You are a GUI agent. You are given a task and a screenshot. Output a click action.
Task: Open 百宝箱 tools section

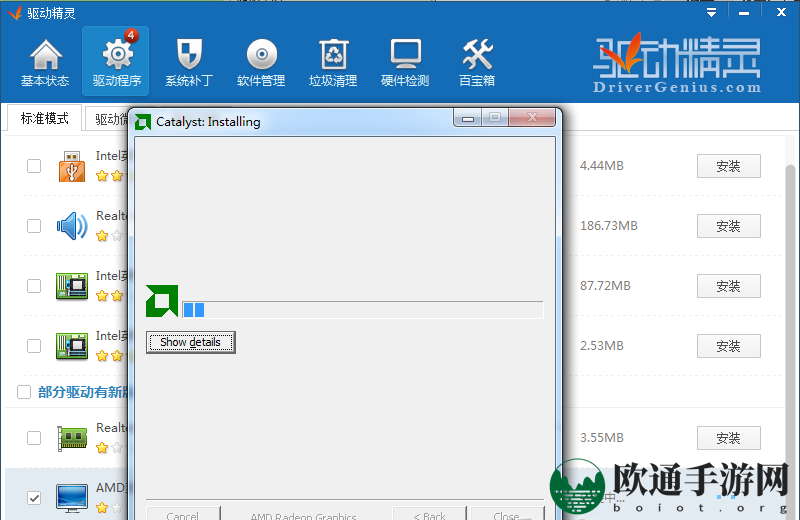[477, 62]
